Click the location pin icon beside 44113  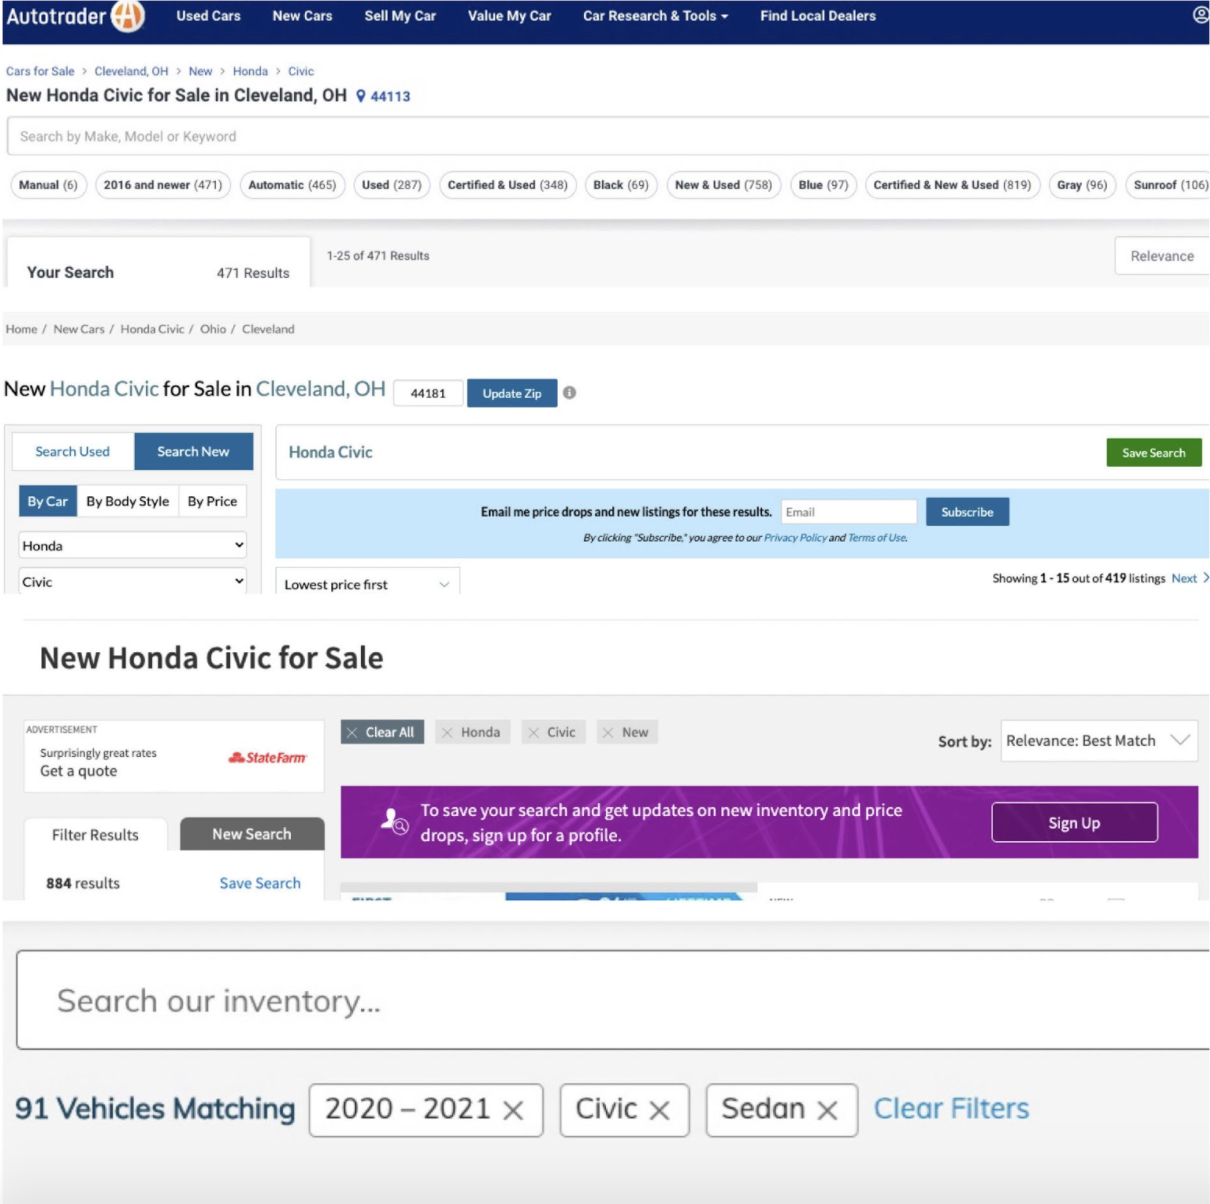pos(361,96)
